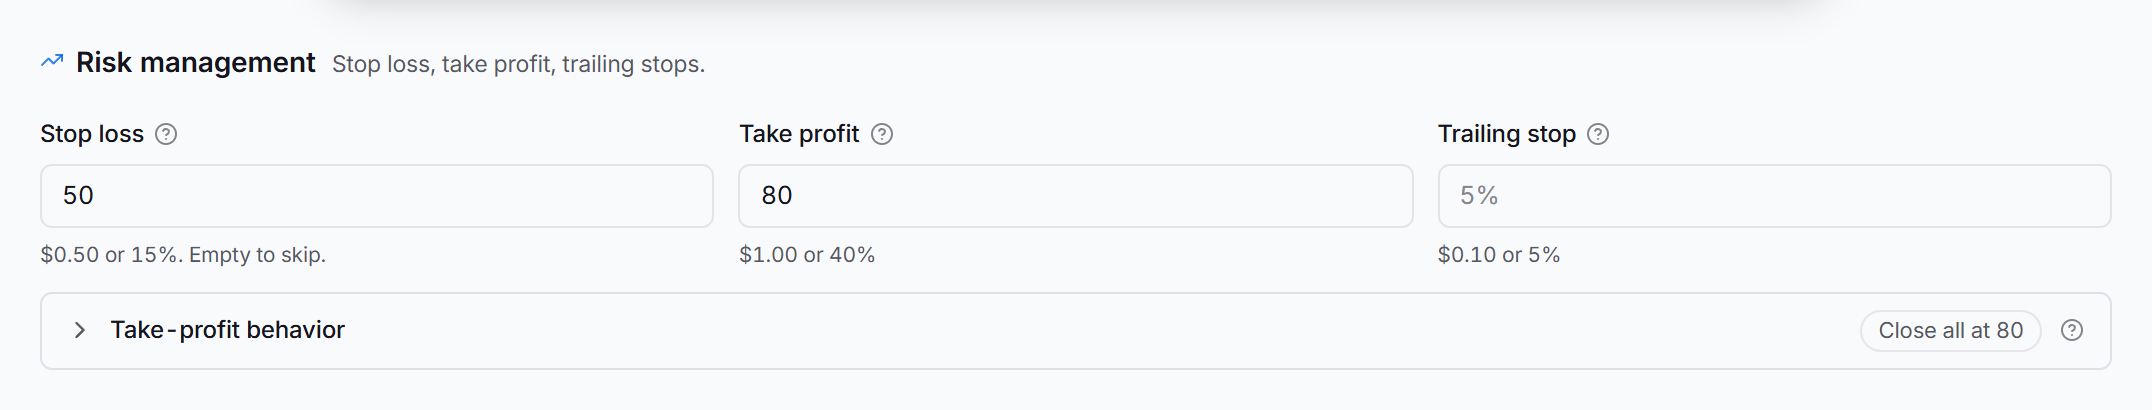The width and height of the screenshot is (2152, 410).
Task: Click the Trailing stop field label
Action: (x=1507, y=134)
